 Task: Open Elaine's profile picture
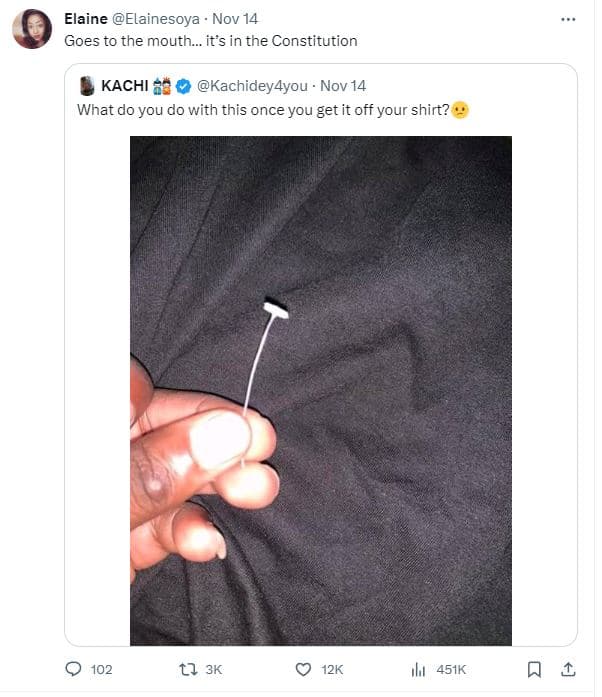click(x=32, y=29)
